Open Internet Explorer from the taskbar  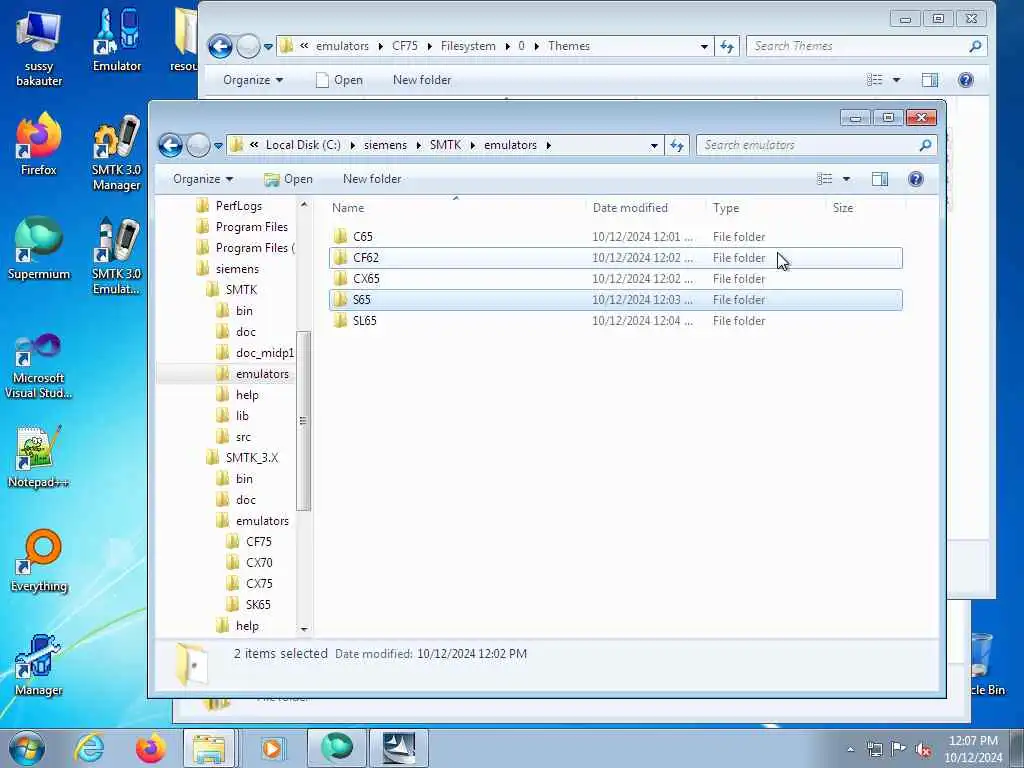[x=89, y=748]
